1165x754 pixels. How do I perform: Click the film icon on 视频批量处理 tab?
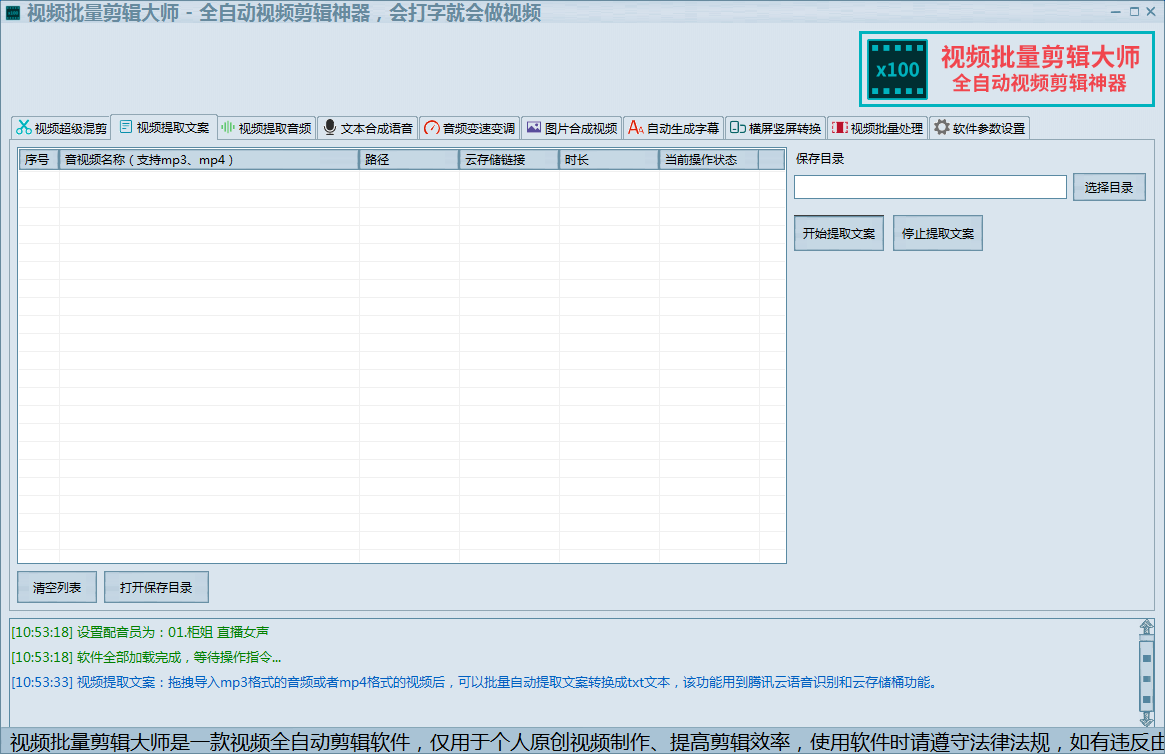pos(839,128)
